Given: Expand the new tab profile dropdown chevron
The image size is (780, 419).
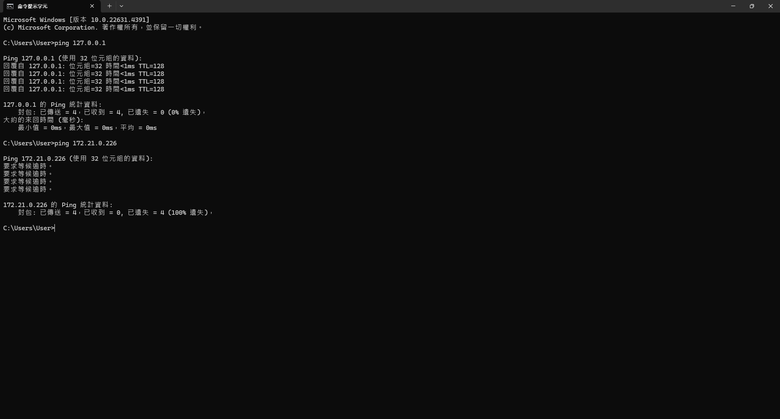Looking at the screenshot, I should (x=121, y=6).
